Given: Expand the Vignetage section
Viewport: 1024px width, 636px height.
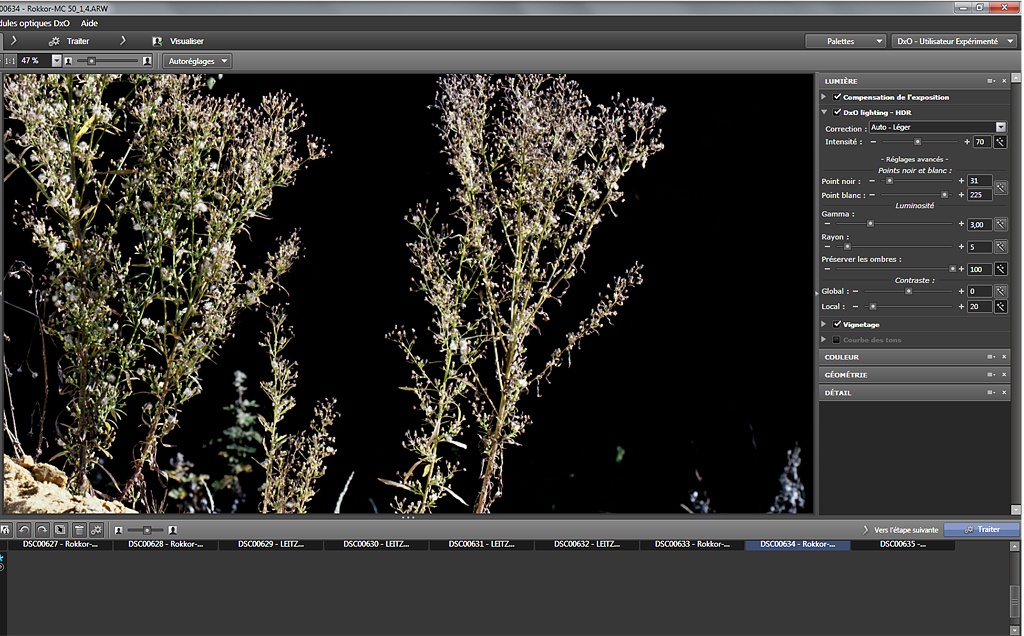Looking at the screenshot, I should coord(824,324).
